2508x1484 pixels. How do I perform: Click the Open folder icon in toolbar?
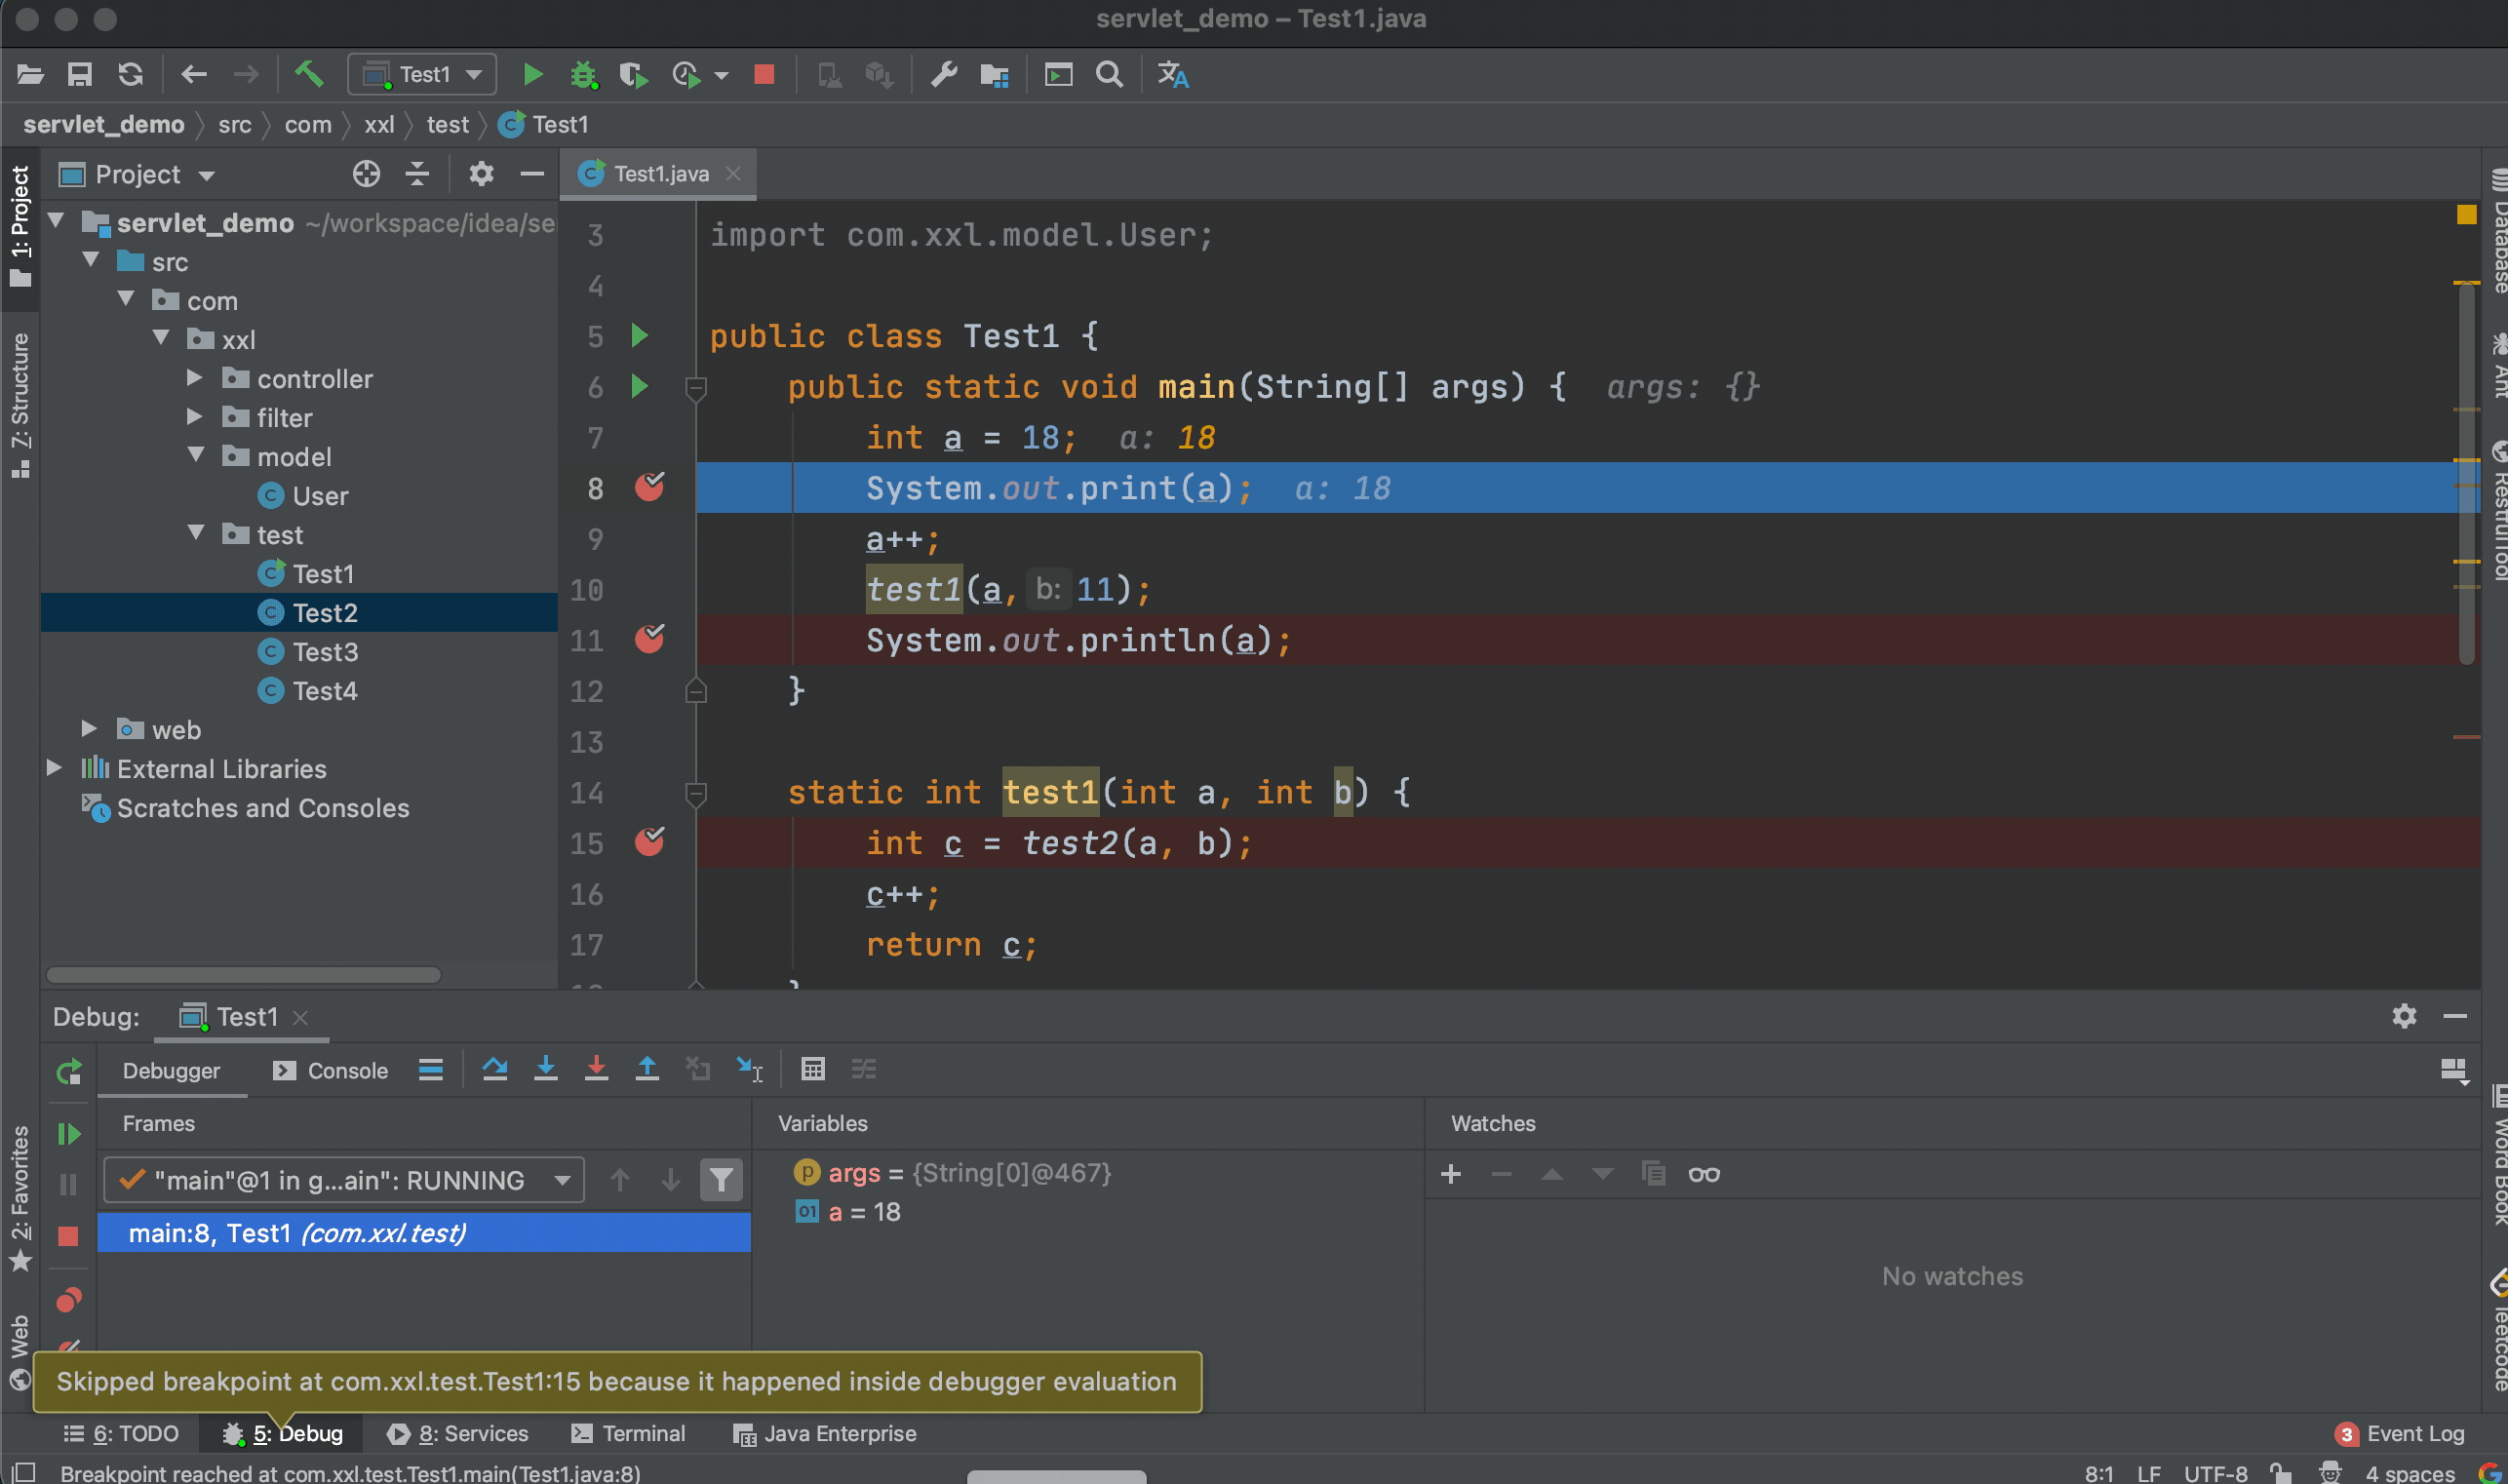point(30,74)
